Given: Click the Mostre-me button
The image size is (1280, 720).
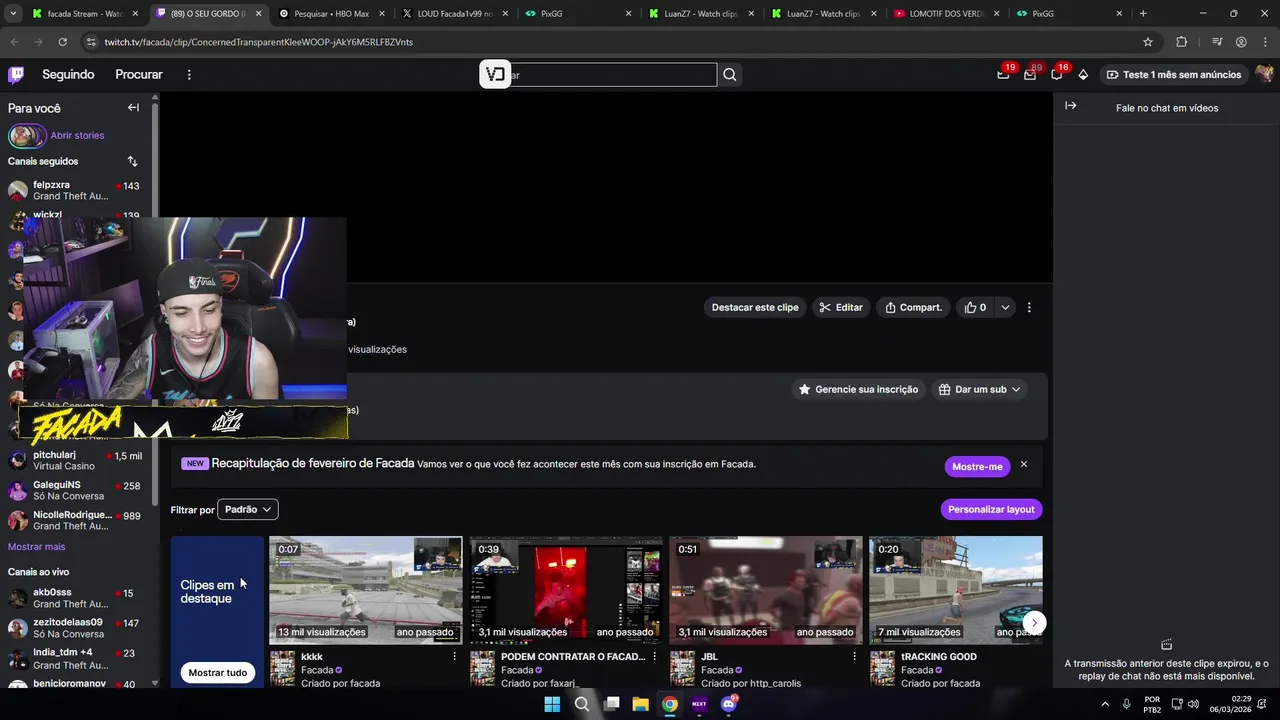Looking at the screenshot, I should (x=977, y=466).
